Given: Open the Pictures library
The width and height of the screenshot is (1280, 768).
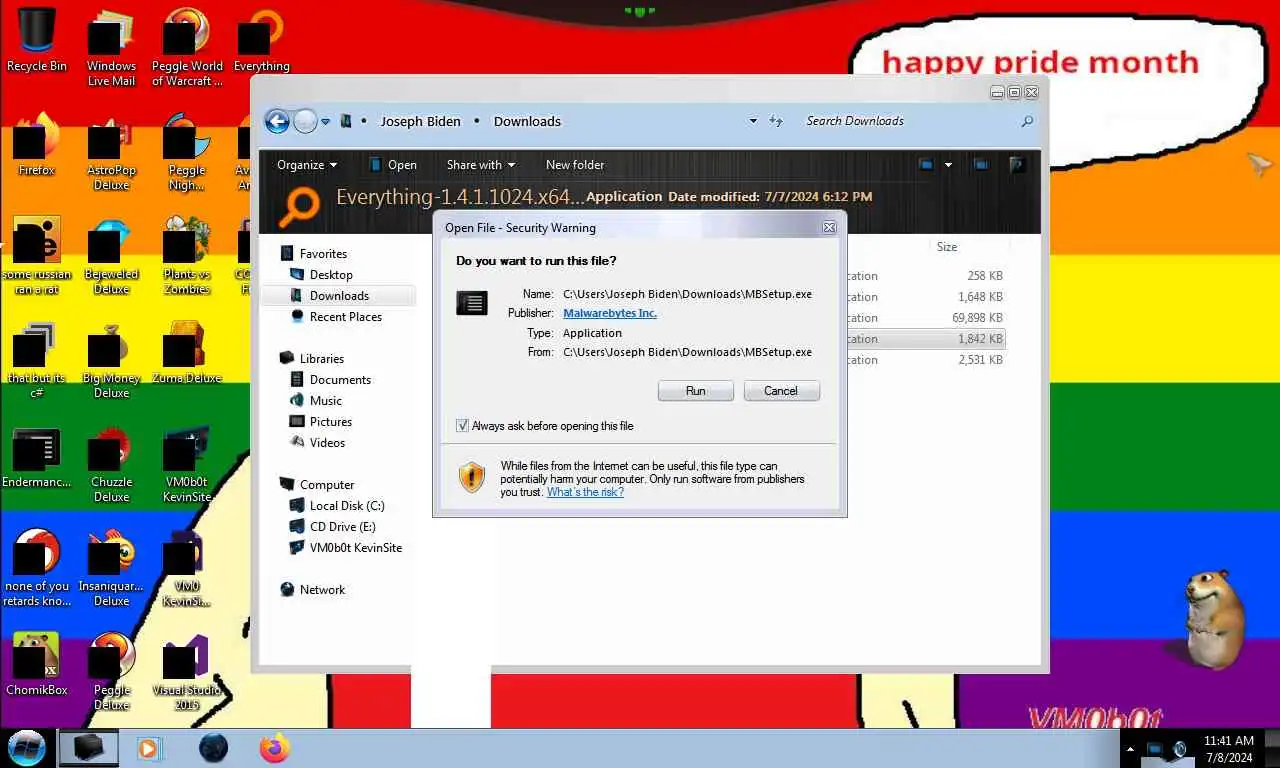Looking at the screenshot, I should click(x=331, y=422).
